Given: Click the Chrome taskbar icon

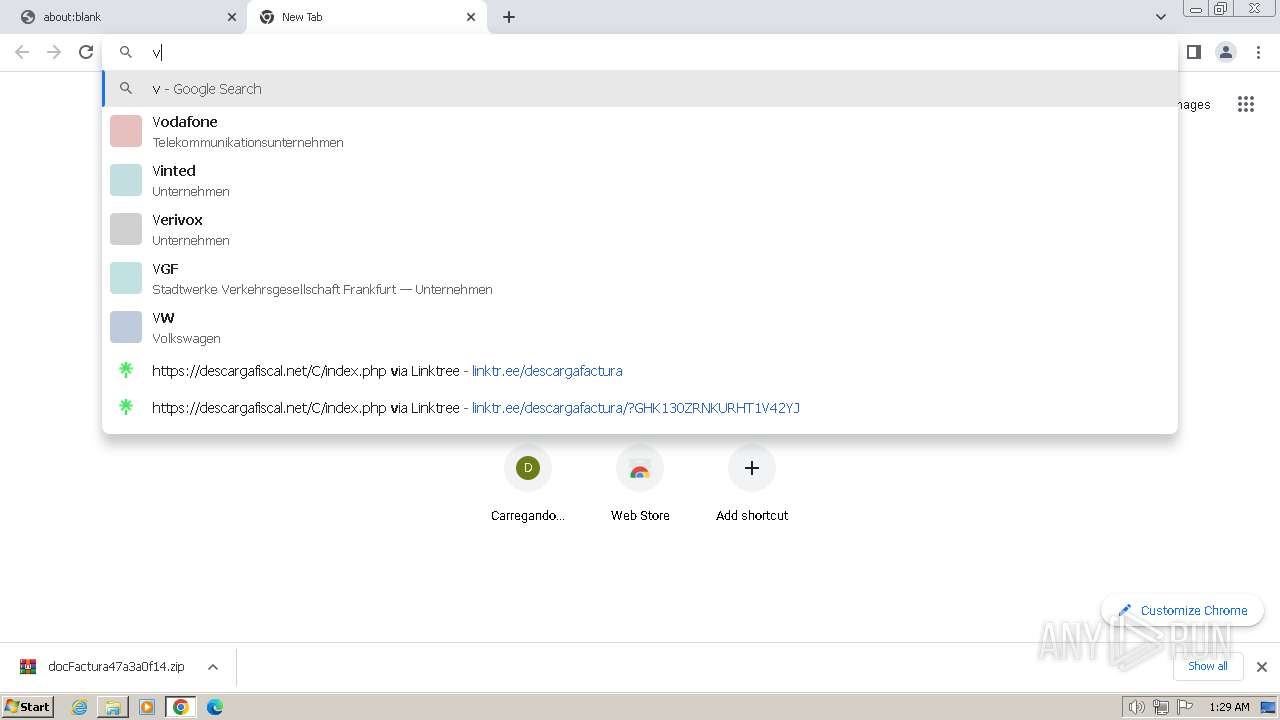Looking at the screenshot, I should 181,707.
